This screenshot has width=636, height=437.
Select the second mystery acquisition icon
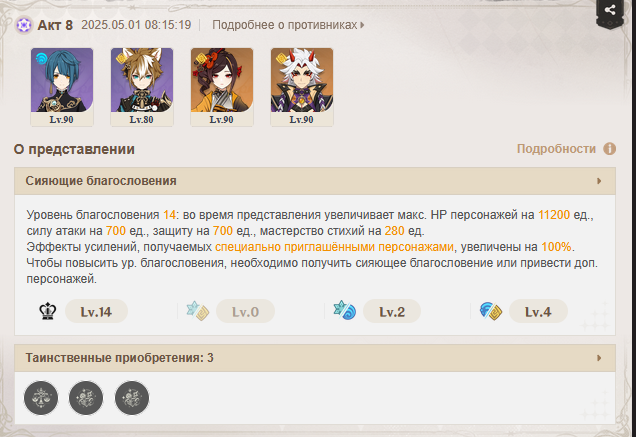[x=86, y=398]
